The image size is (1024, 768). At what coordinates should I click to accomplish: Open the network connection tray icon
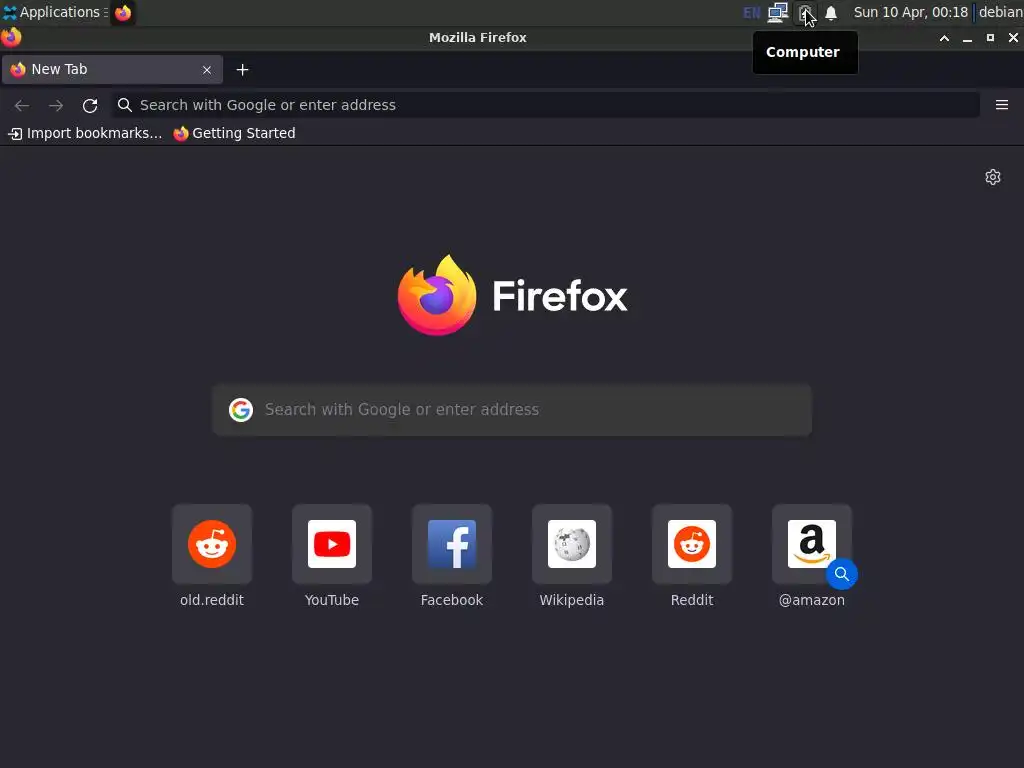pyautogui.click(x=778, y=12)
